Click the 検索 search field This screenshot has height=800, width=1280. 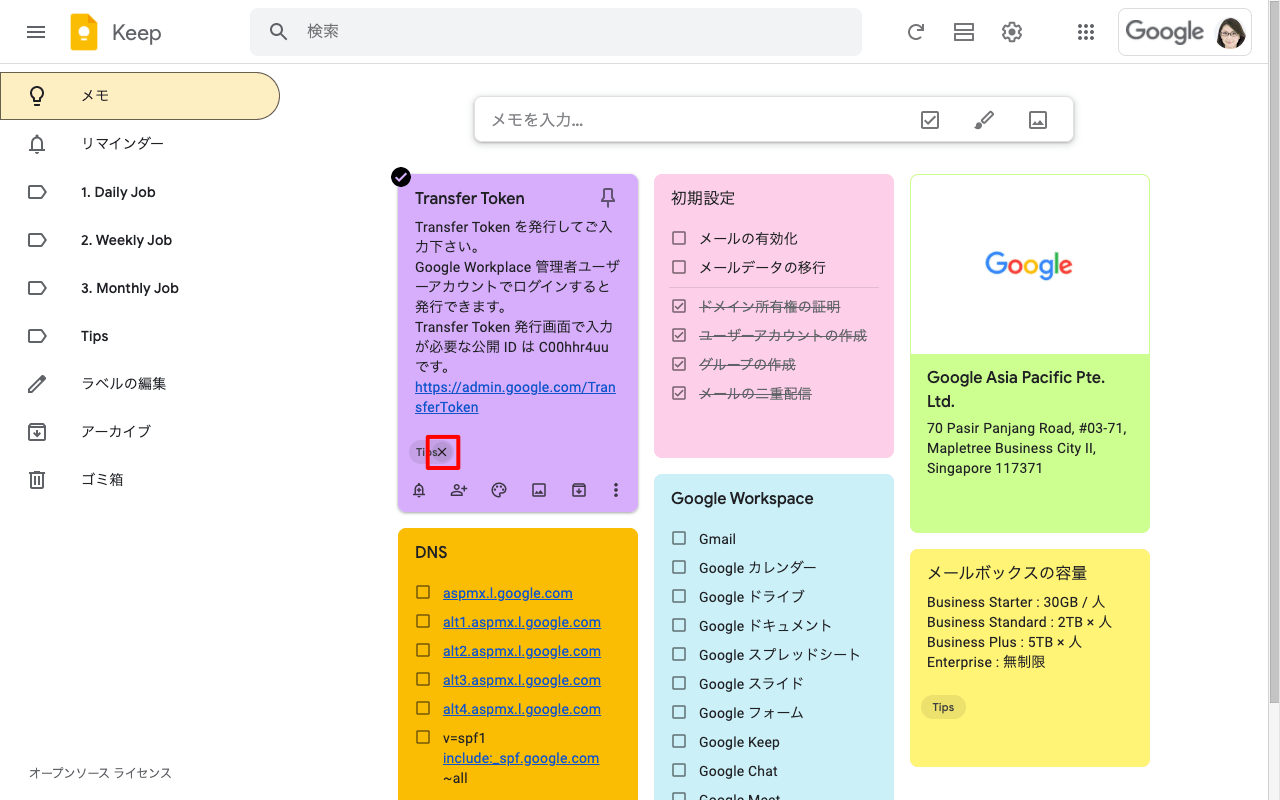[556, 32]
